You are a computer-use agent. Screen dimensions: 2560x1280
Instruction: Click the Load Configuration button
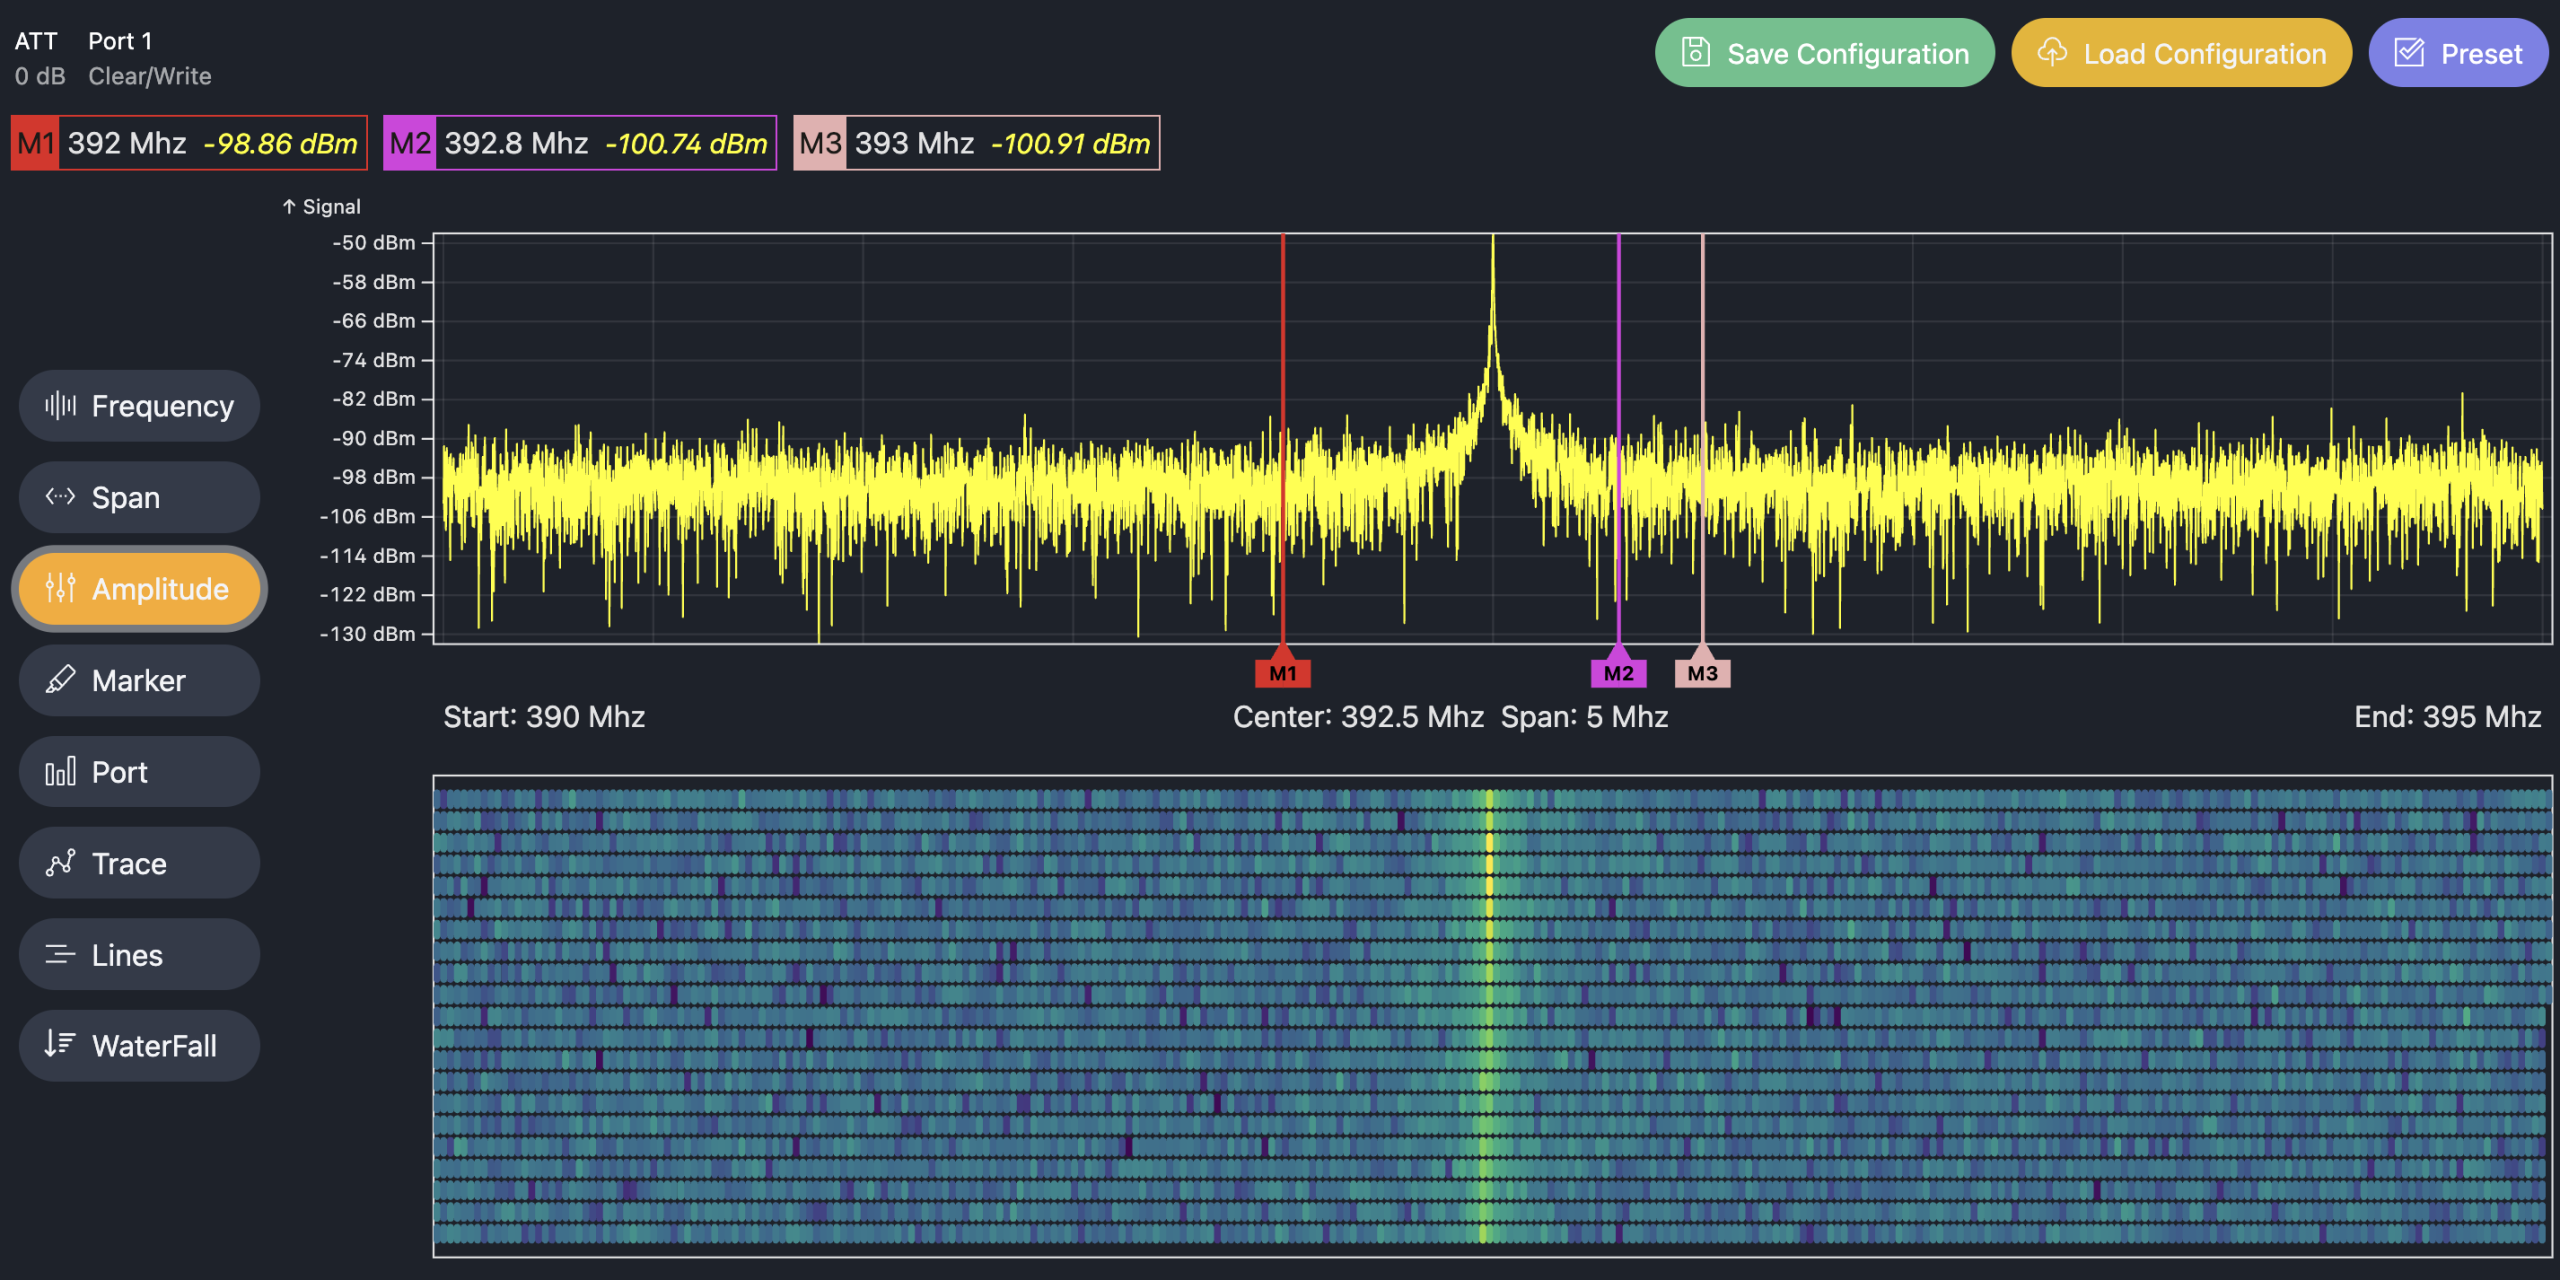[x=2181, y=53]
